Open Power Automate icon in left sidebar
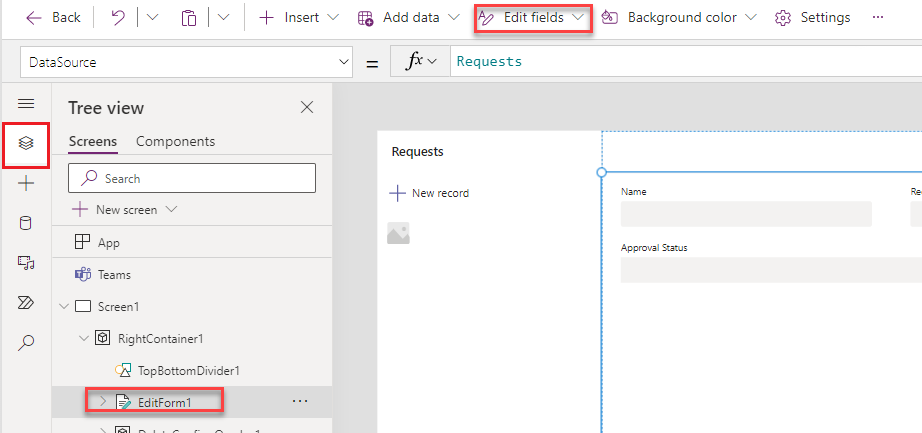The image size is (922, 433). [x=26, y=302]
